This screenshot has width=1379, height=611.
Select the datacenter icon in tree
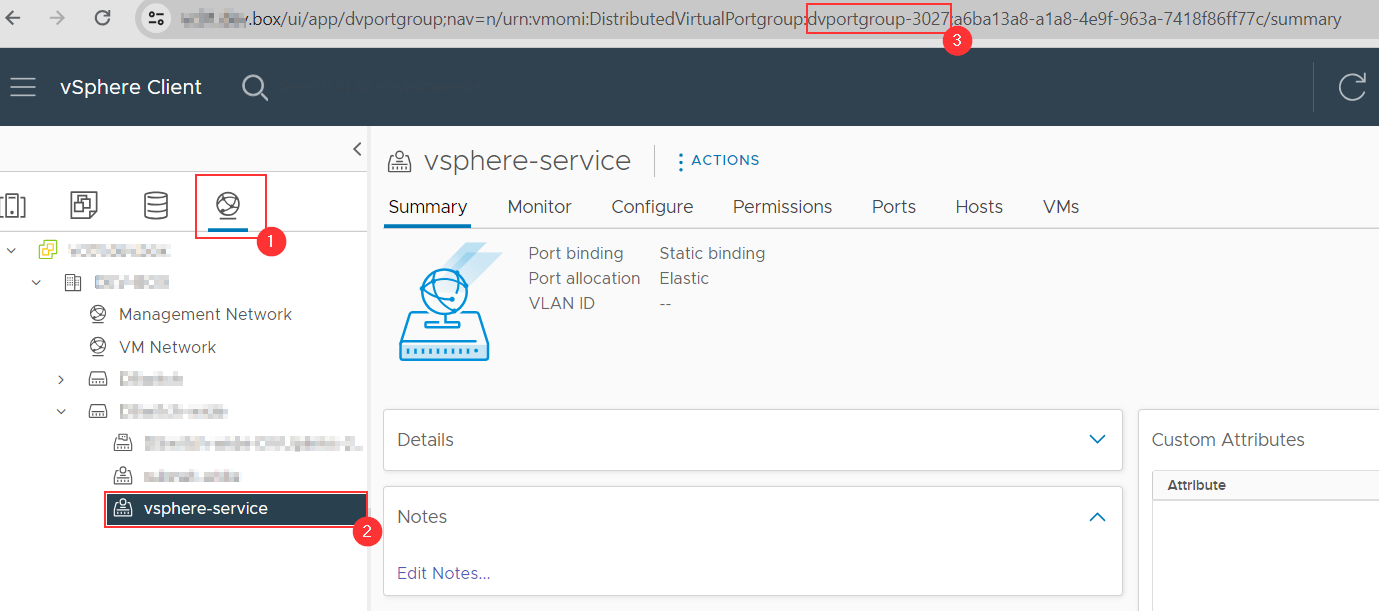(73, 282)
